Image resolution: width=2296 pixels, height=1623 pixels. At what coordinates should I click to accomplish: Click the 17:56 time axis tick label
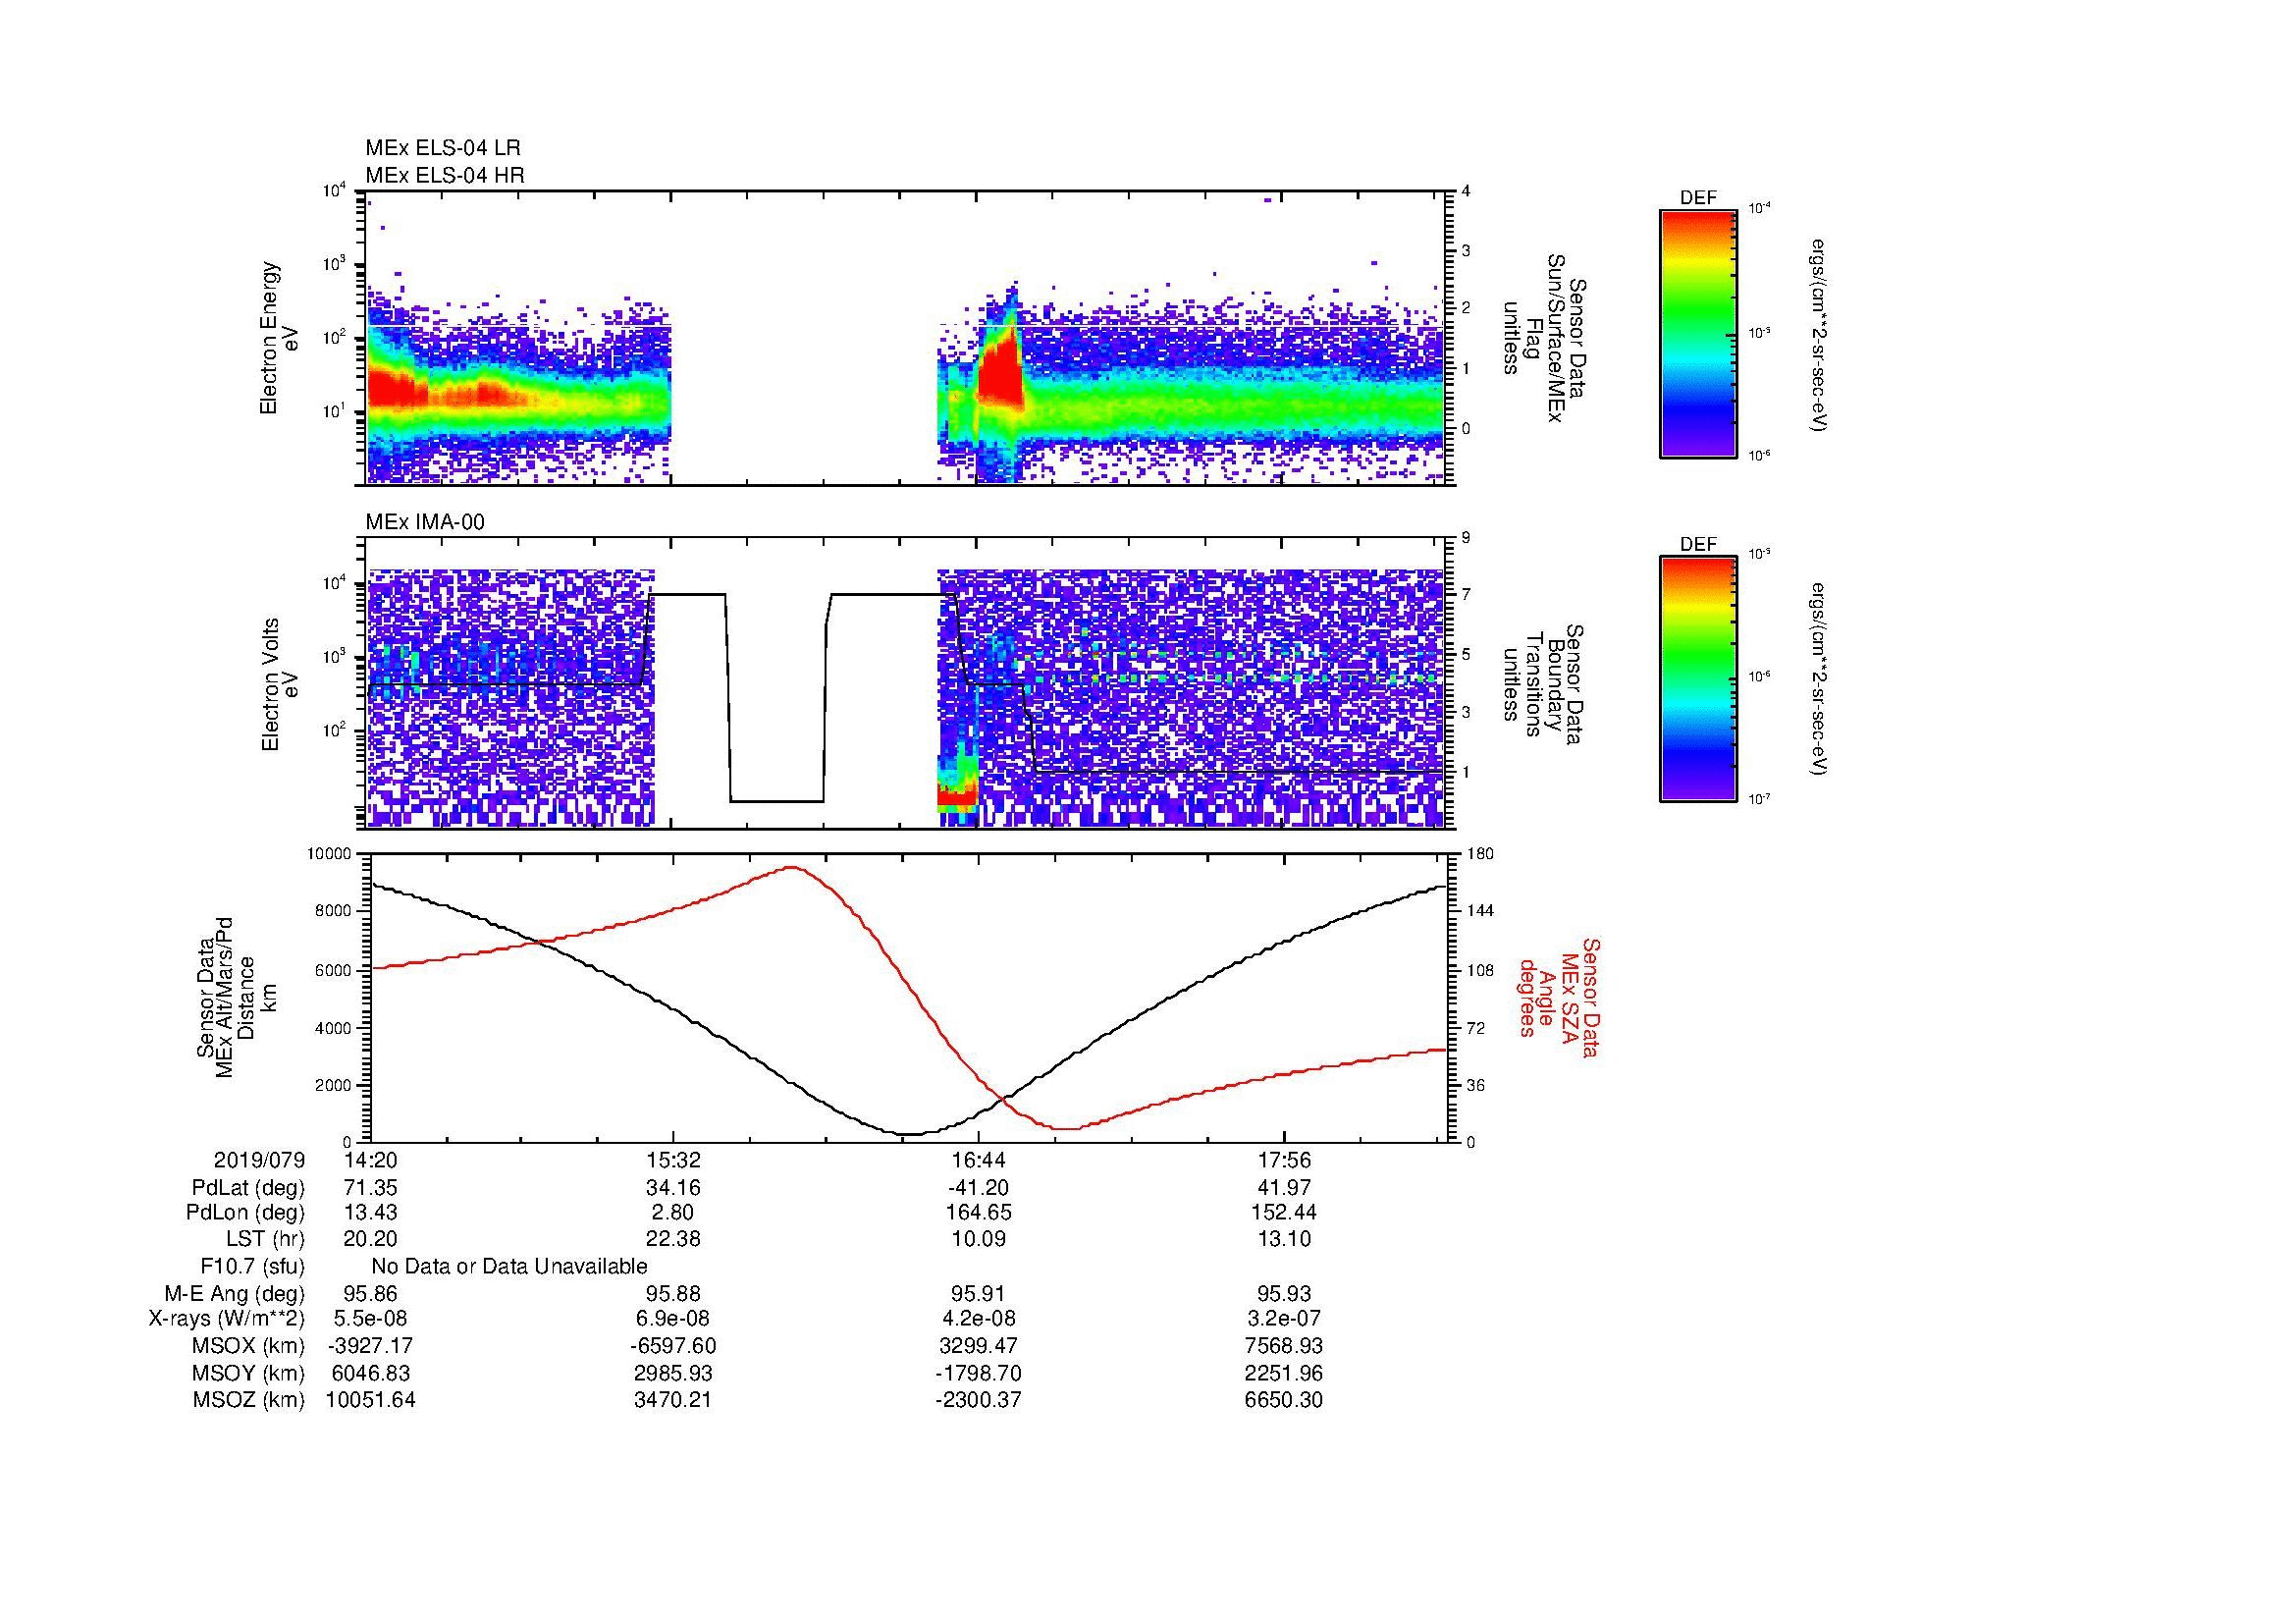click(1283, 1161)
